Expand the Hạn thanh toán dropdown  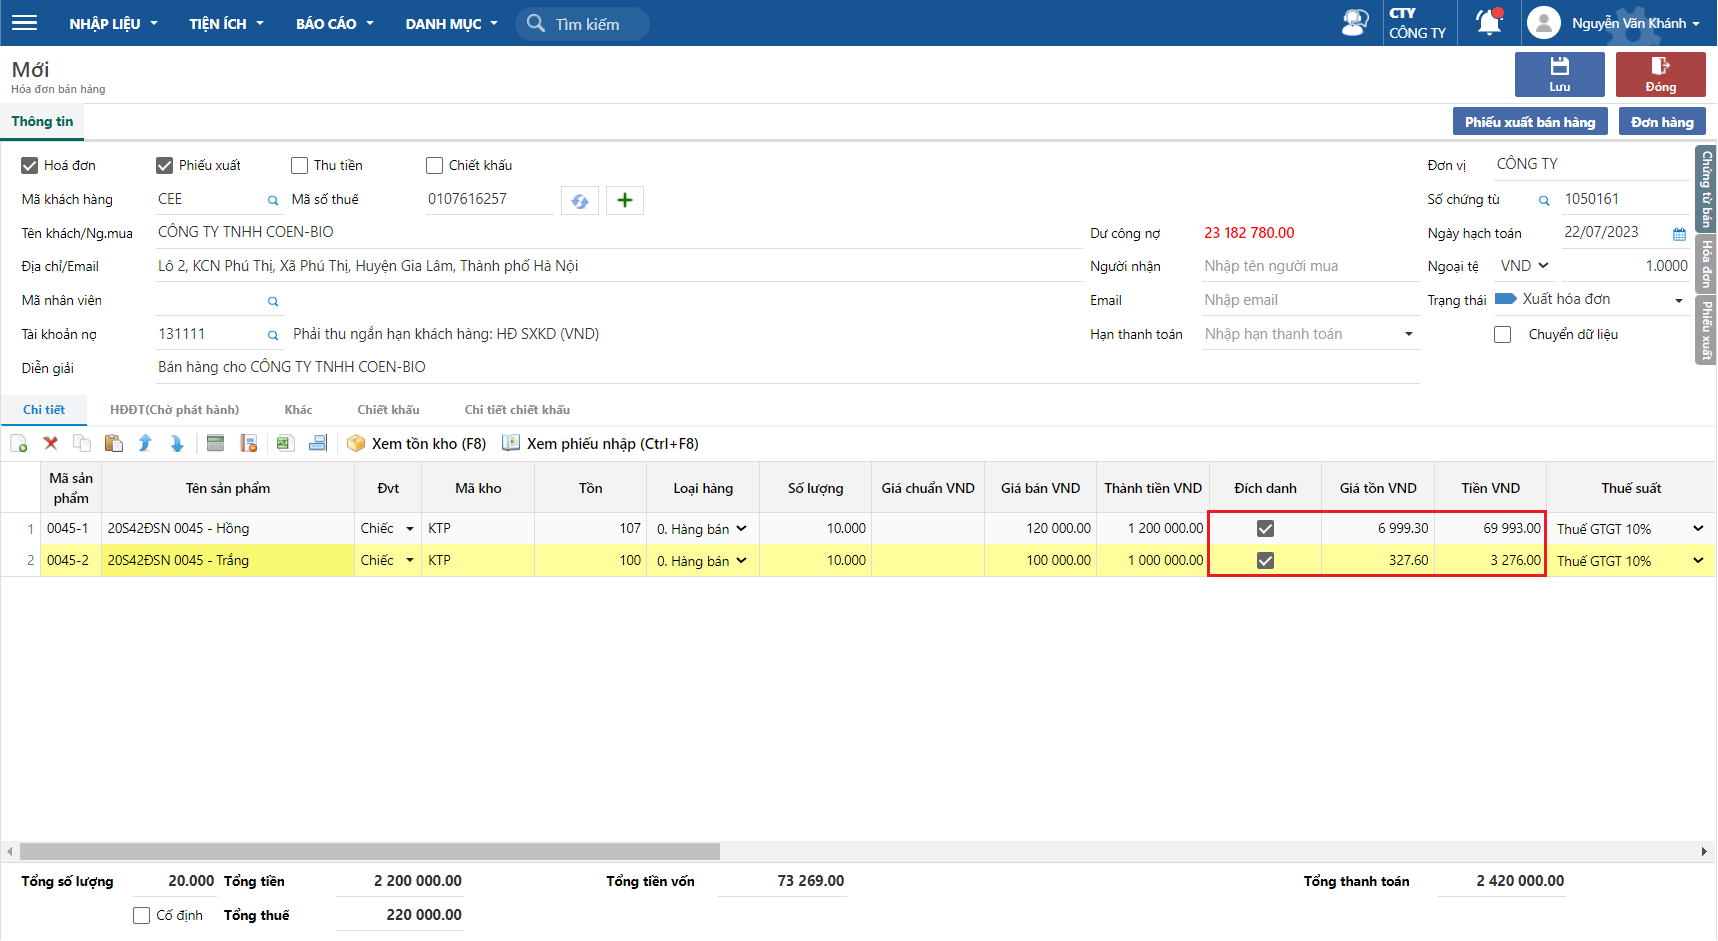(x=1409, y=334)
